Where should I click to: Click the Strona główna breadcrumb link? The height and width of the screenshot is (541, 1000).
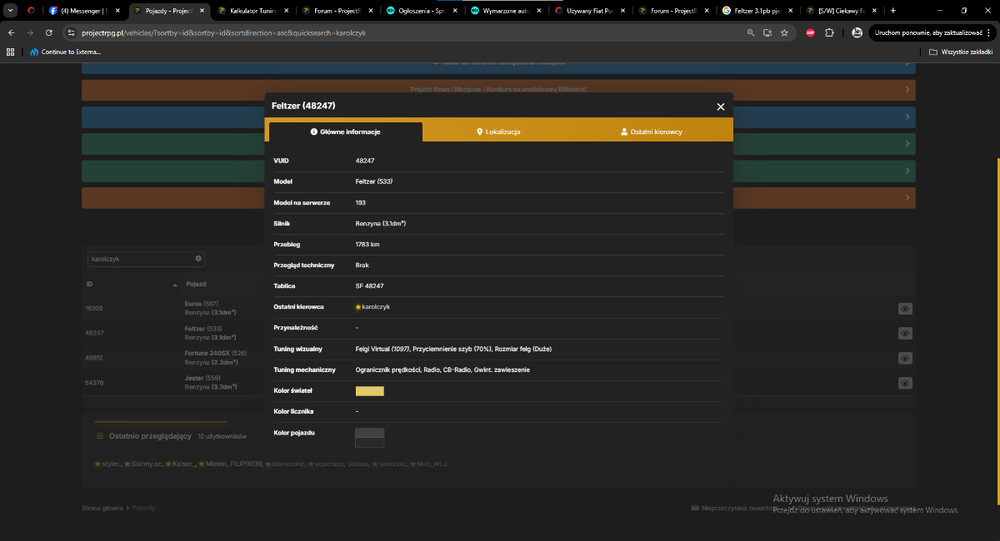(x=102, y=508)
